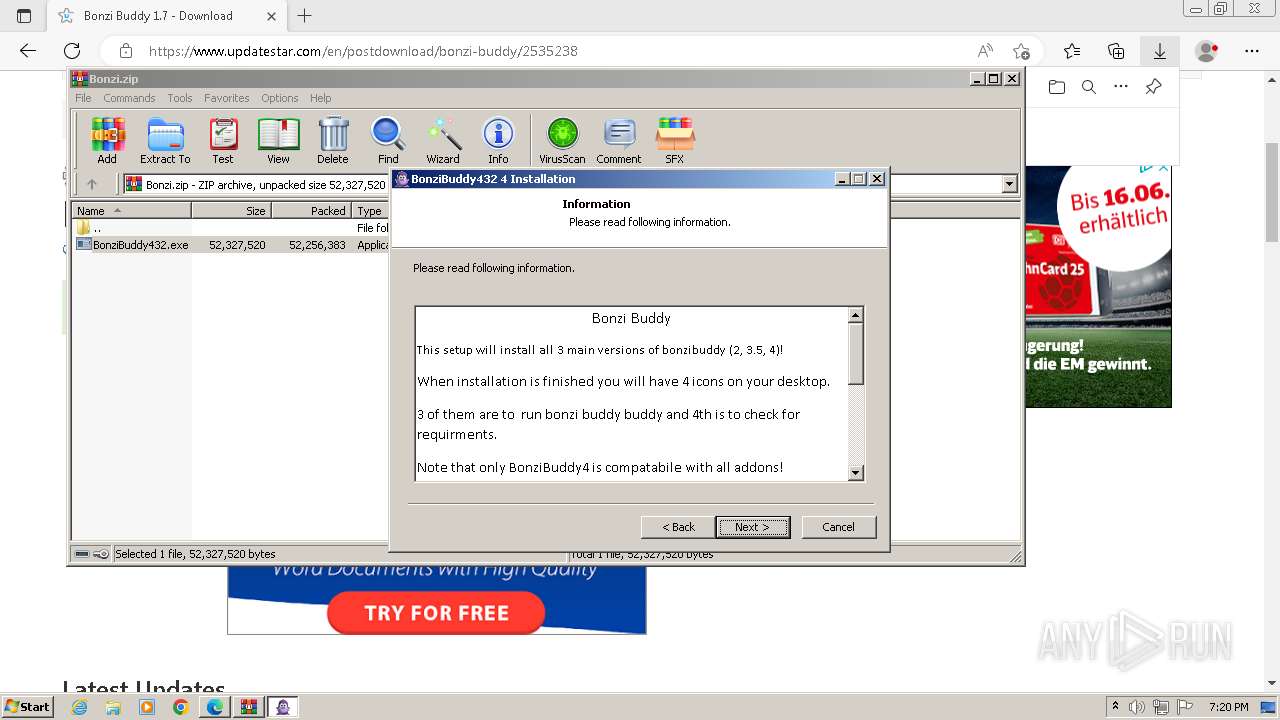This screenshot has width=1280, height=720.
Task: Open the View file tool
Action: [x=278, y=140]
